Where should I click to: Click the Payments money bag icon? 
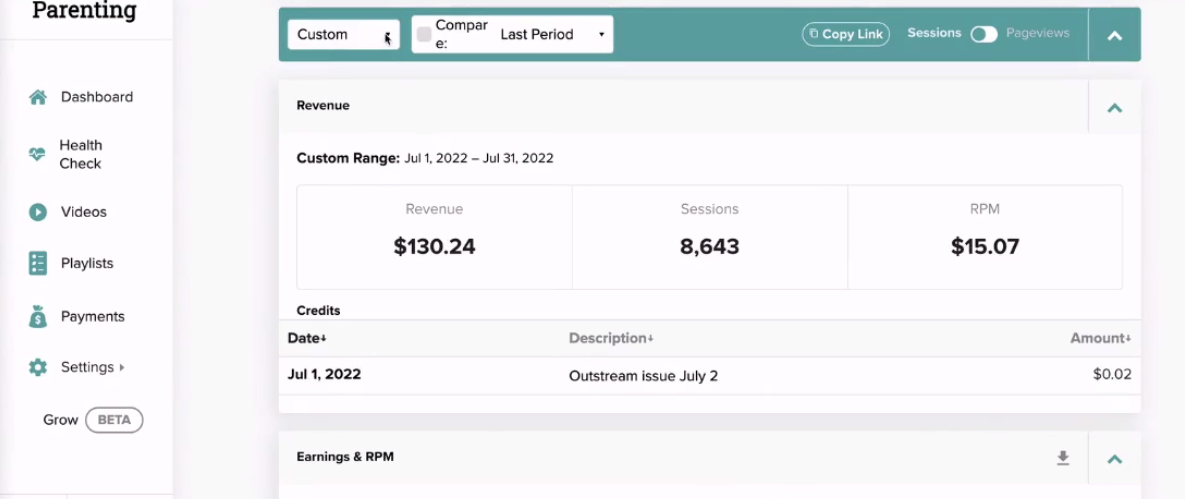click(38, 316)
